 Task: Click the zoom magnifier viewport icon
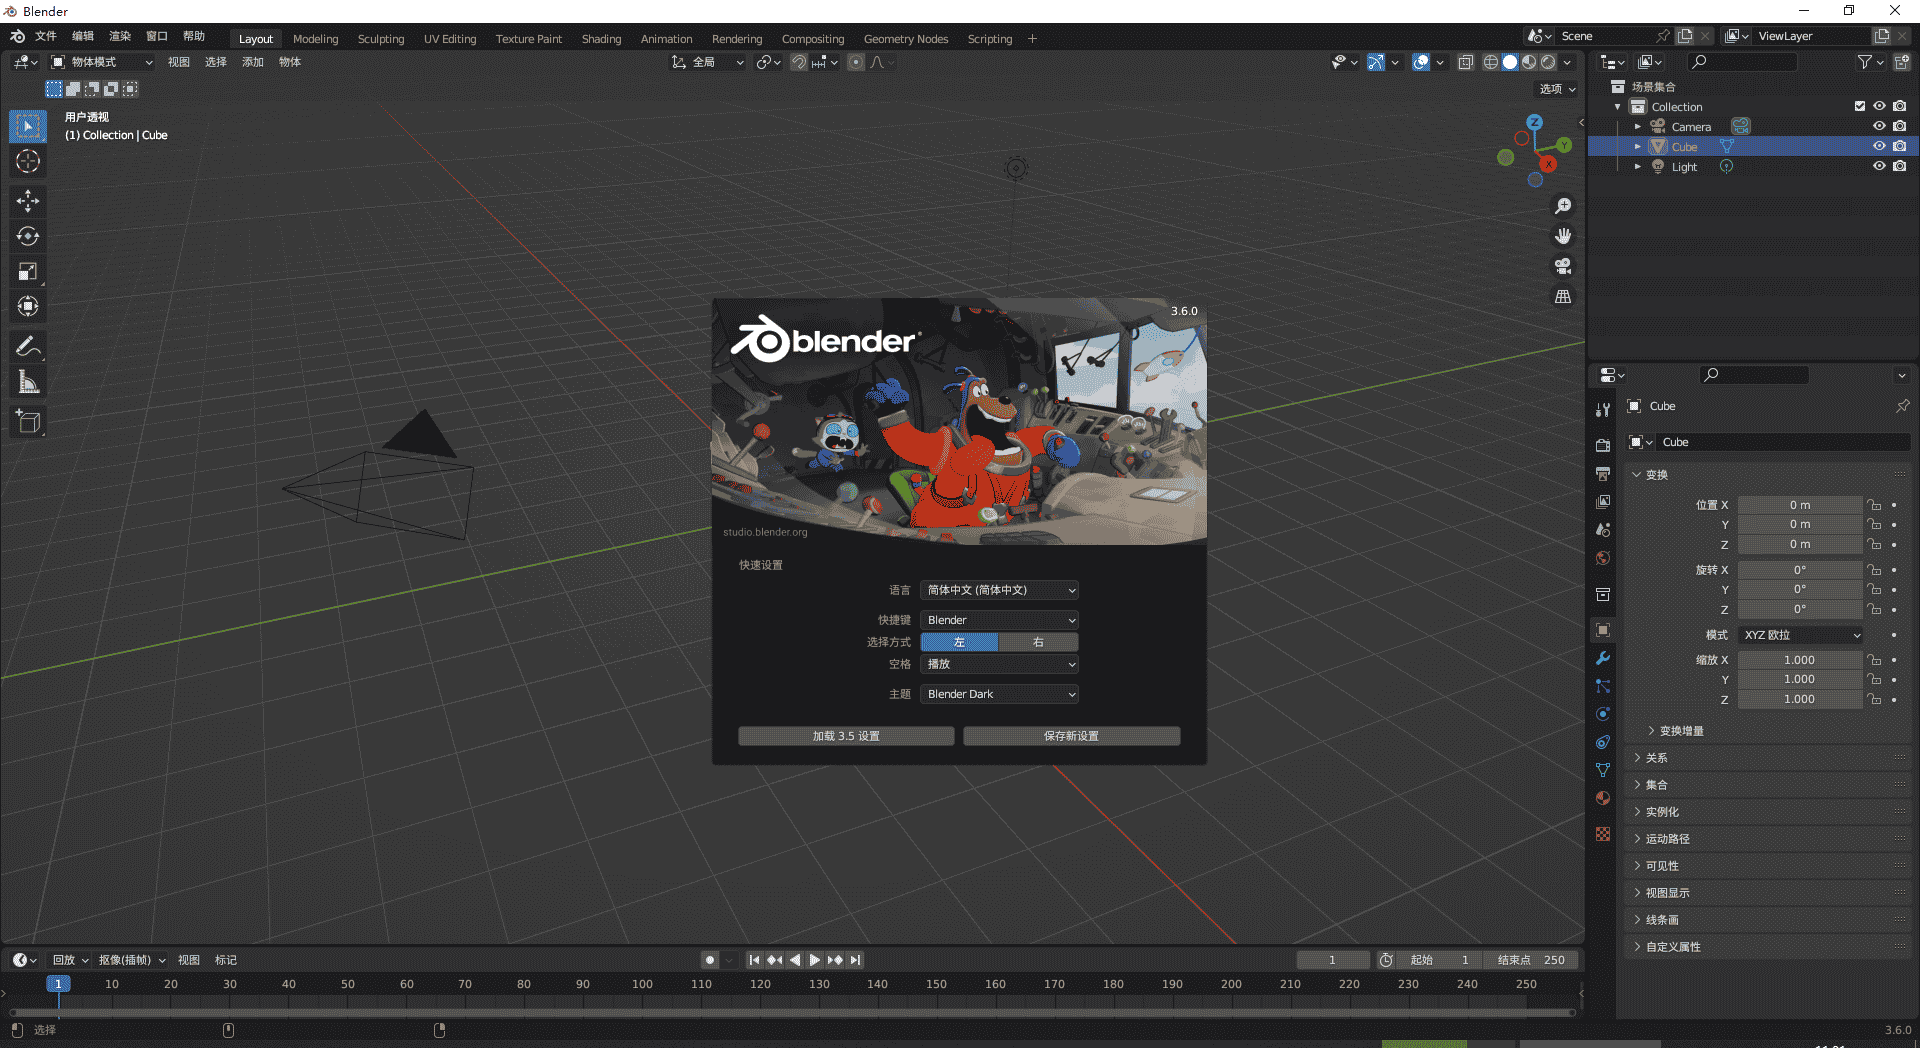(x=1563, y=206)
